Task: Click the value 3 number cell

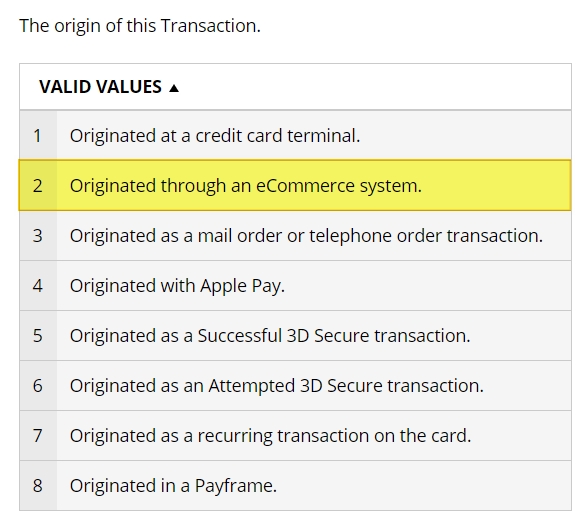Action: [38, 236]
